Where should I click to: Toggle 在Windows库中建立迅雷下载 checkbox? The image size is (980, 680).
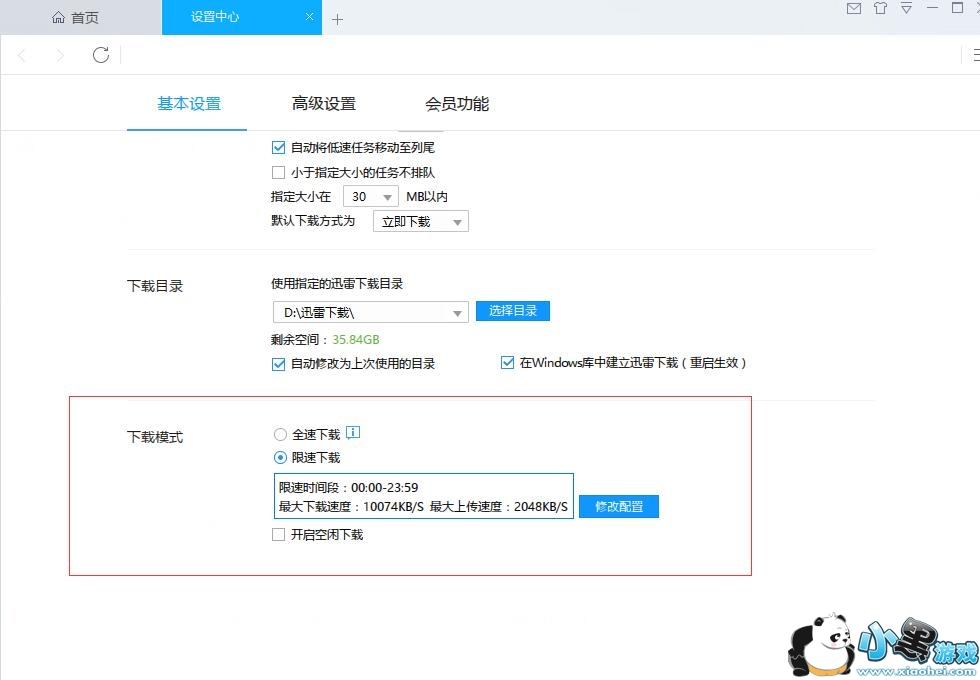pos(508,362)
